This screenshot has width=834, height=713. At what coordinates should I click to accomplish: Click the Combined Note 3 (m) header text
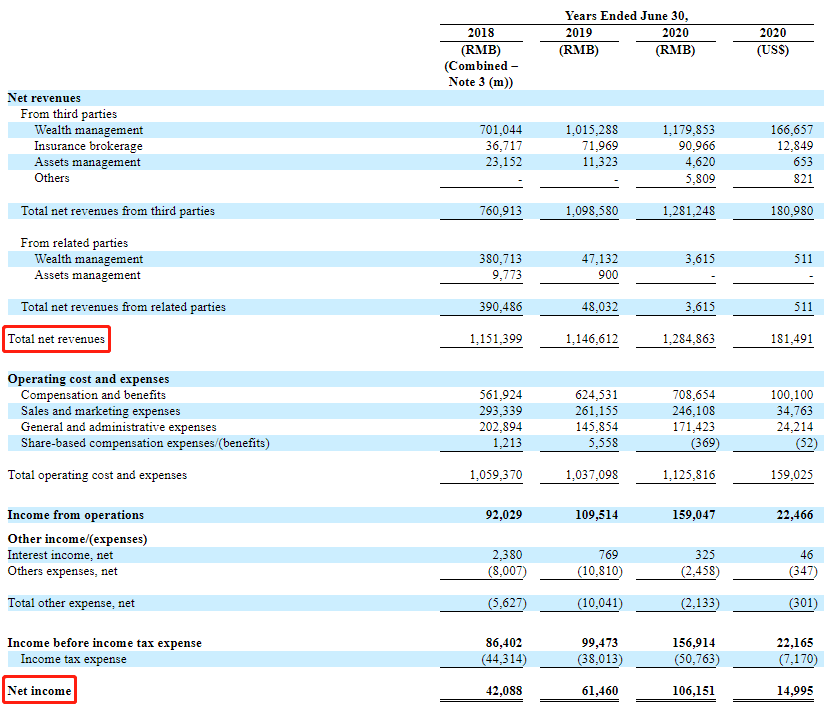480,74
